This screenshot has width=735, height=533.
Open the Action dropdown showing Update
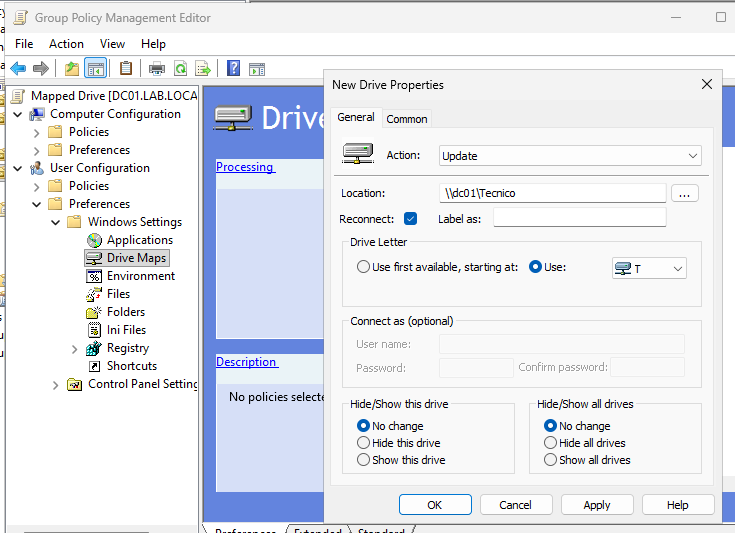point(570,156)
